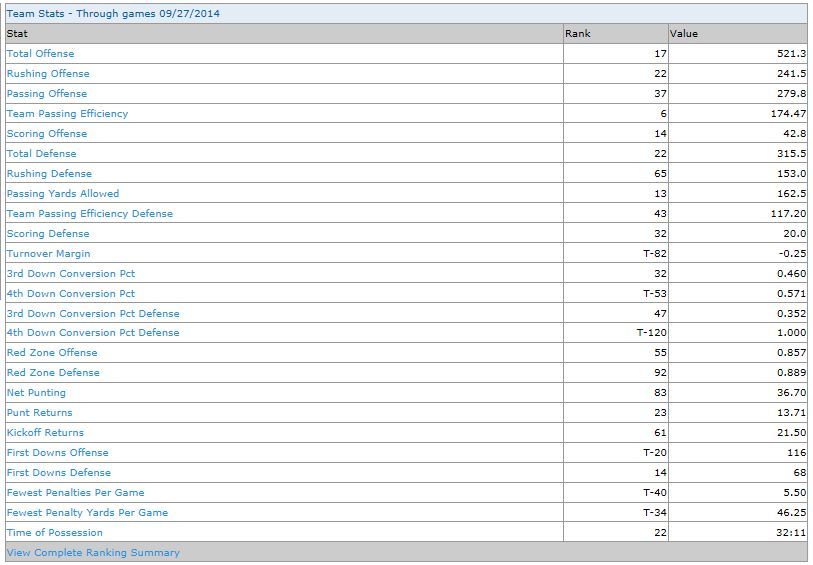Select the Turnover Margin value -0.25

[792, 253]
